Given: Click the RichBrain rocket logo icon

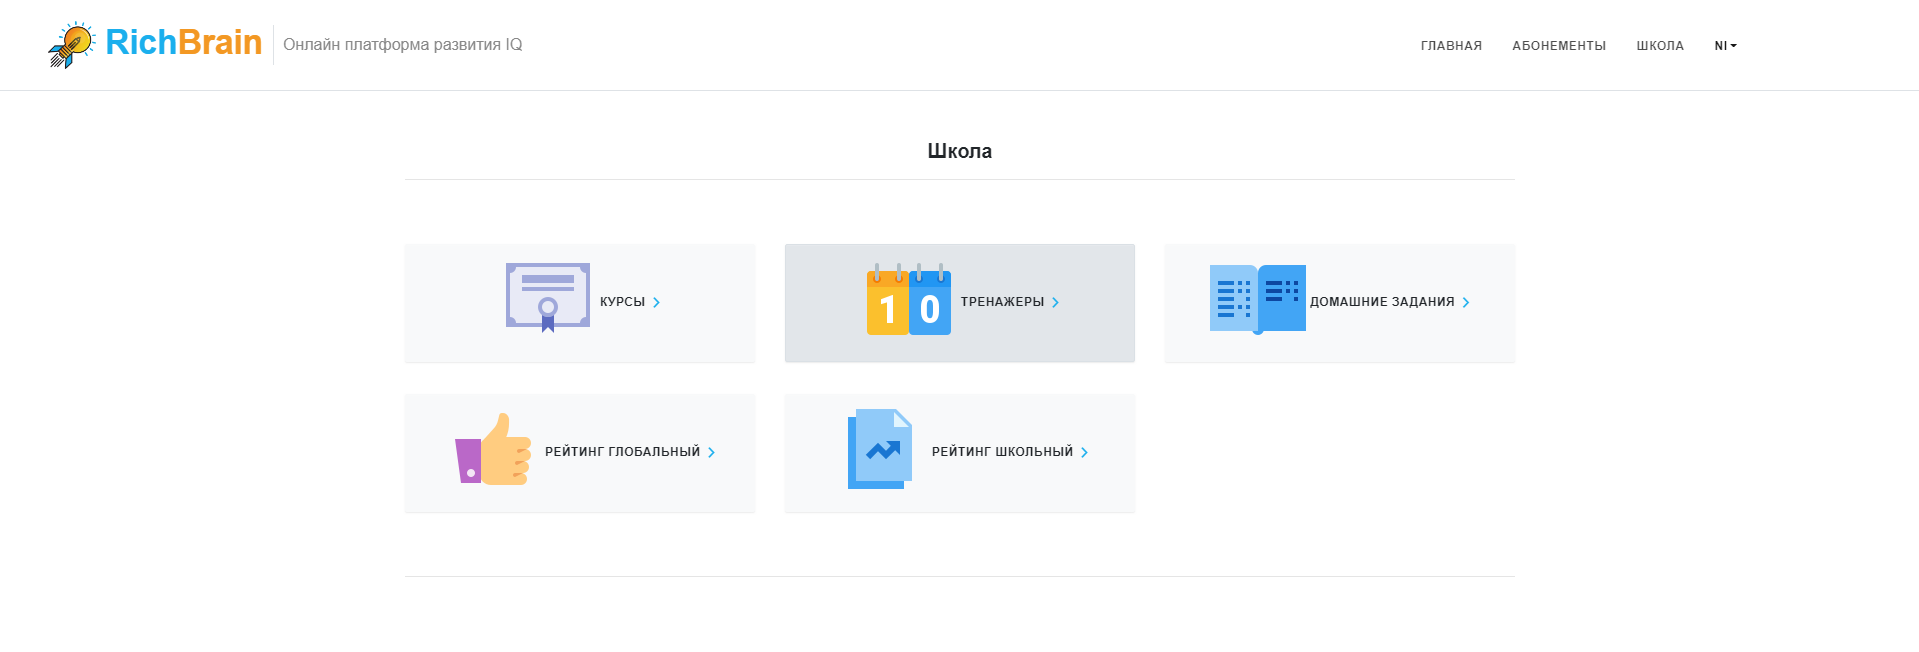Looking at the screenshot, I should pyautogui.click(x=72, y=45).
